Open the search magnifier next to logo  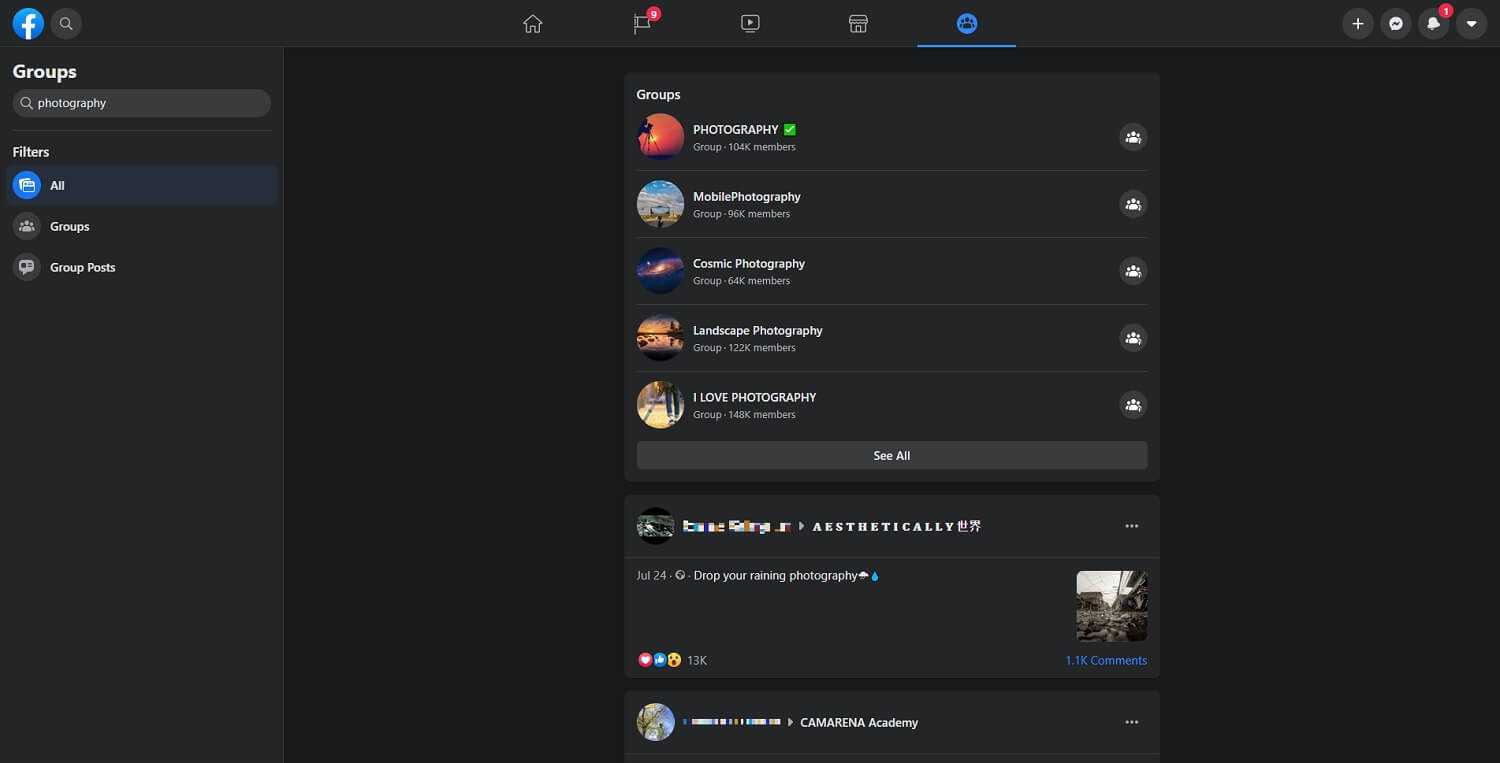66,23
